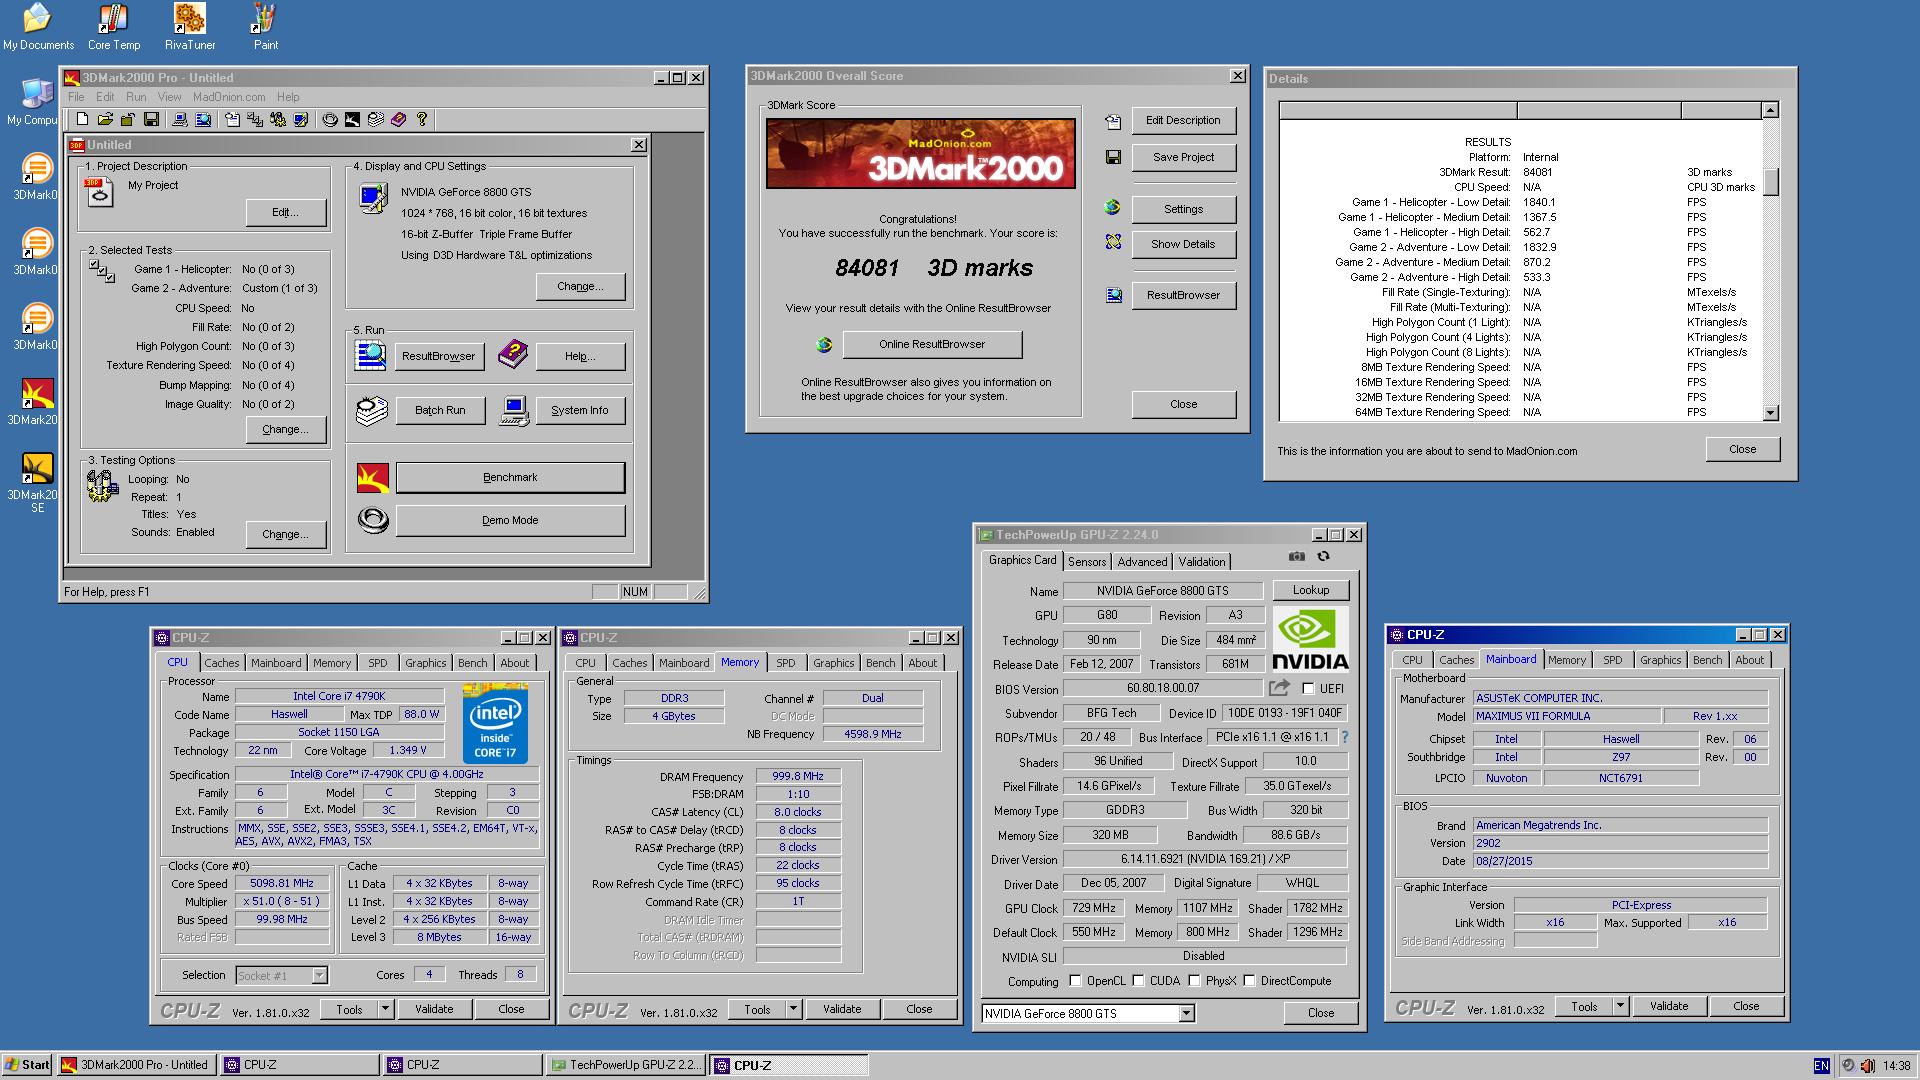Switch to the Sensors tab in GPU-Z

pos(1087,562)
